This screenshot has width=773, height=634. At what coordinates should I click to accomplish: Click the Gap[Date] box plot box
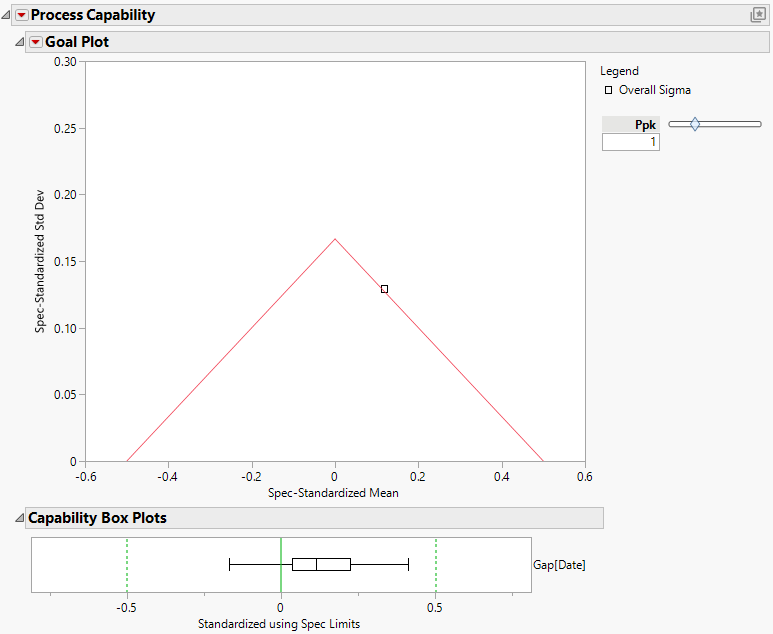pos(321,564)
